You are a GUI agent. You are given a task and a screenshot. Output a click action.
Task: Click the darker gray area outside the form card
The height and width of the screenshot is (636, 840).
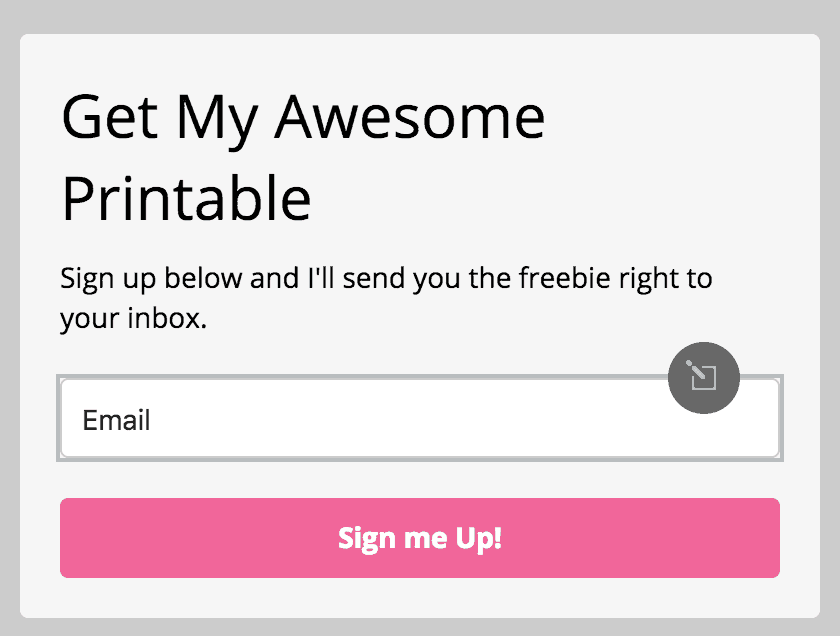coord(420,16)
